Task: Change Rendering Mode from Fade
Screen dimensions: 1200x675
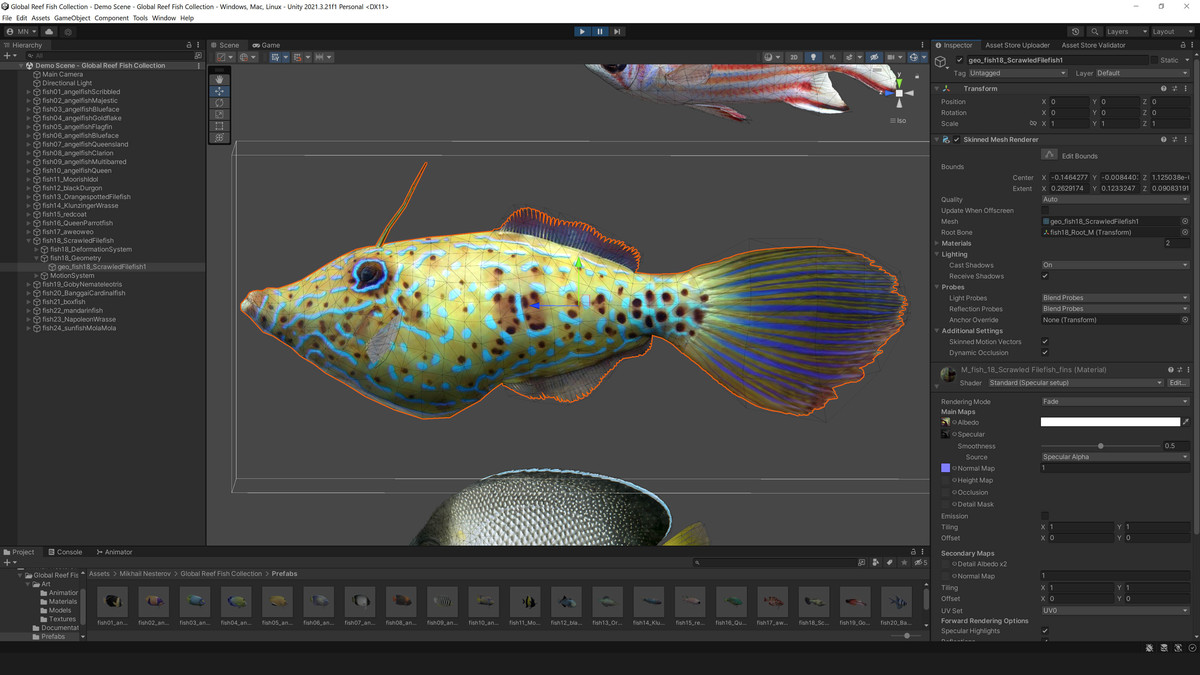Action: (1115, 401)
